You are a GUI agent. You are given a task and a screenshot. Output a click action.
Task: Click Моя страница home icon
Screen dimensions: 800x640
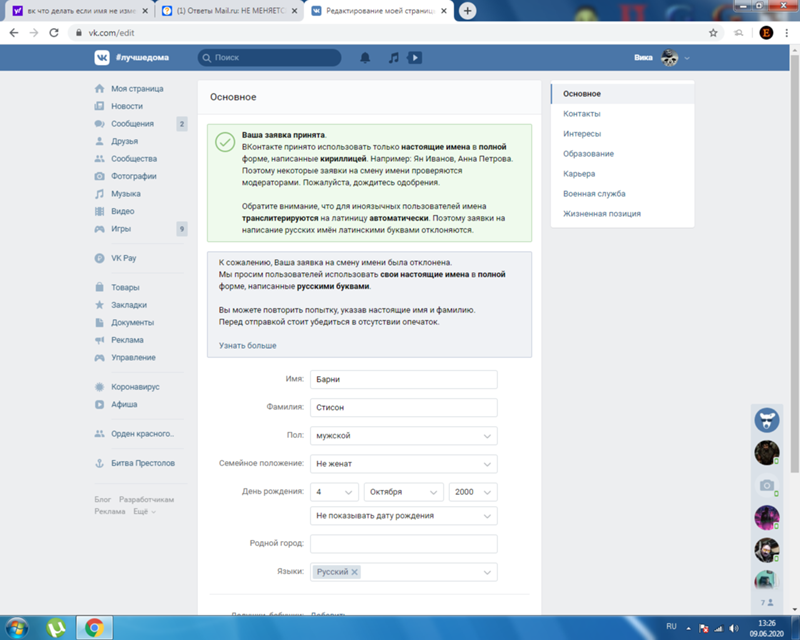99,88
